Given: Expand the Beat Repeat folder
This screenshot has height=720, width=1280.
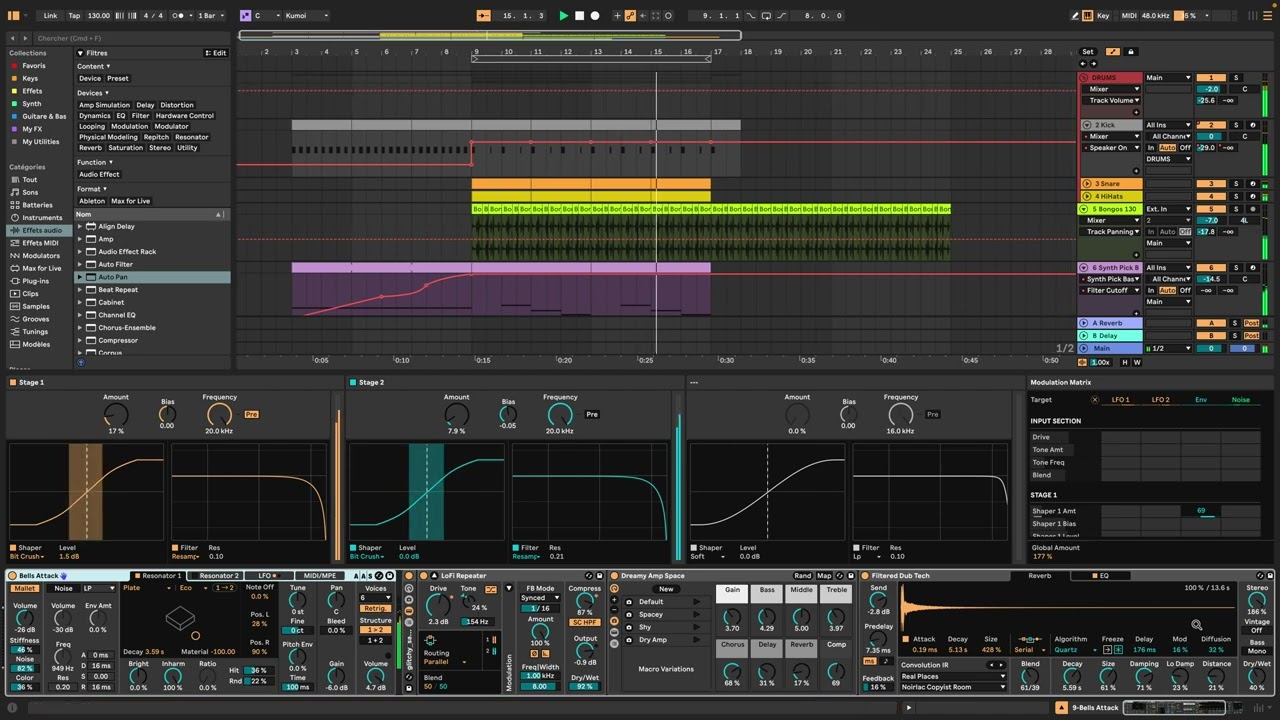Looking at the screenshot, I should pos(80,290).
